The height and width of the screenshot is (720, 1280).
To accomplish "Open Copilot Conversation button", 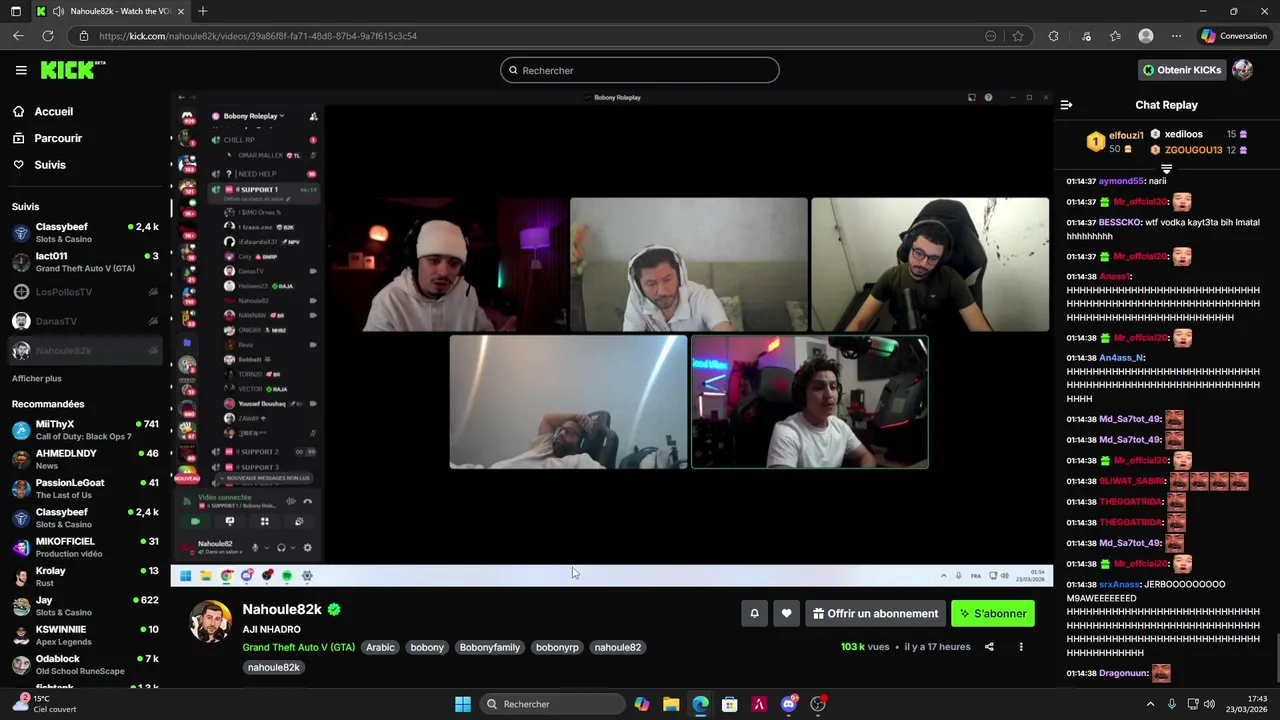I will click(1234, 36).
